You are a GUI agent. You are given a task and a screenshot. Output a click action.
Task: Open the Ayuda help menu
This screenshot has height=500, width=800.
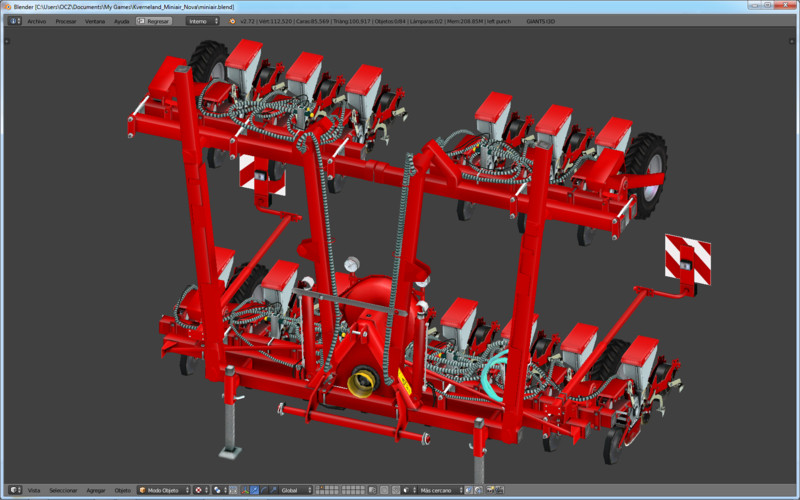[121, 20]
